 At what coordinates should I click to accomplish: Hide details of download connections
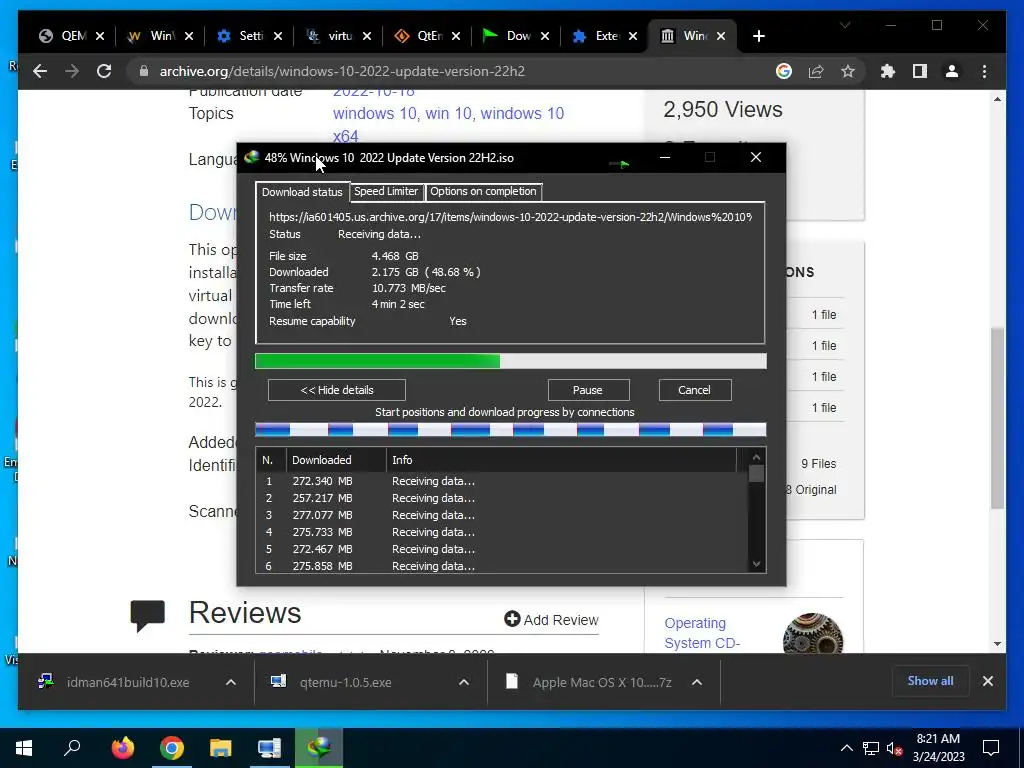336,390
